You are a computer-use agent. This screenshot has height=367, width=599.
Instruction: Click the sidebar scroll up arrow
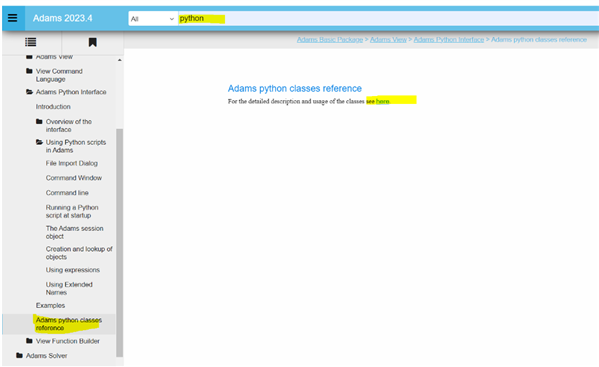[120, 60]
